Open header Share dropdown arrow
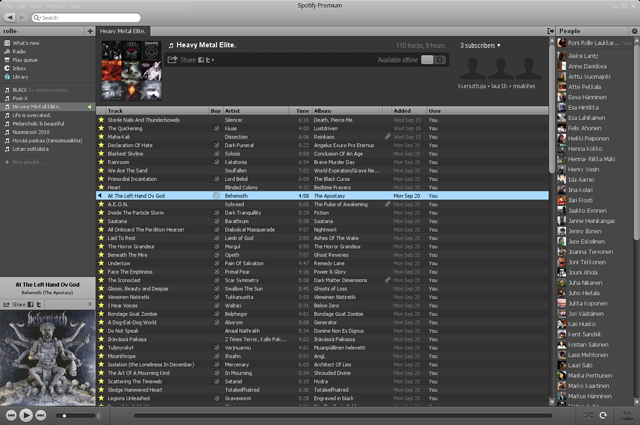 (x=213, y=60)
